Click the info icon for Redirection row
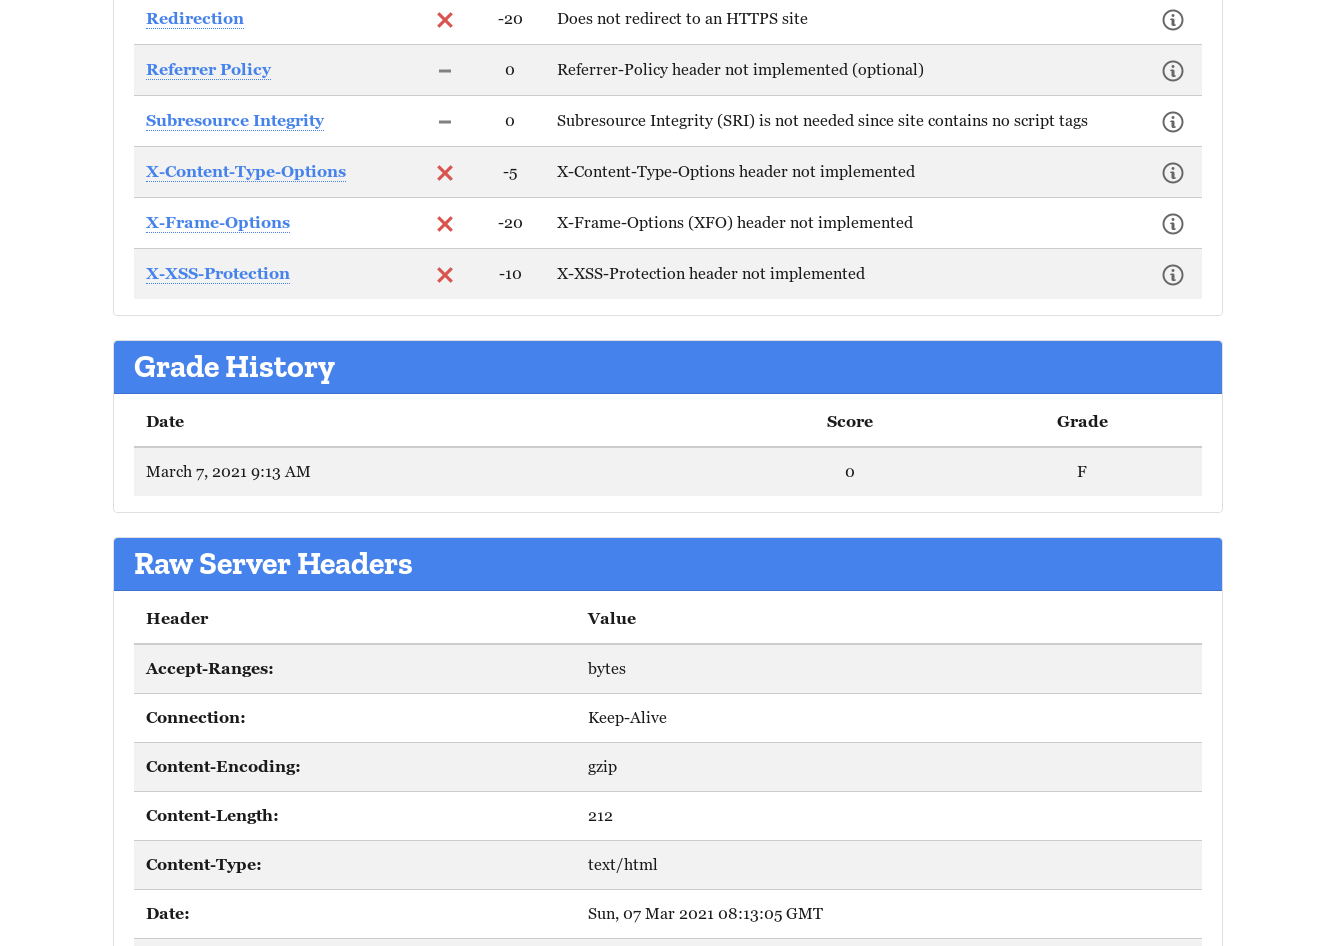1328x946 pixels. pyautogui.click(x=1172, y=20)
